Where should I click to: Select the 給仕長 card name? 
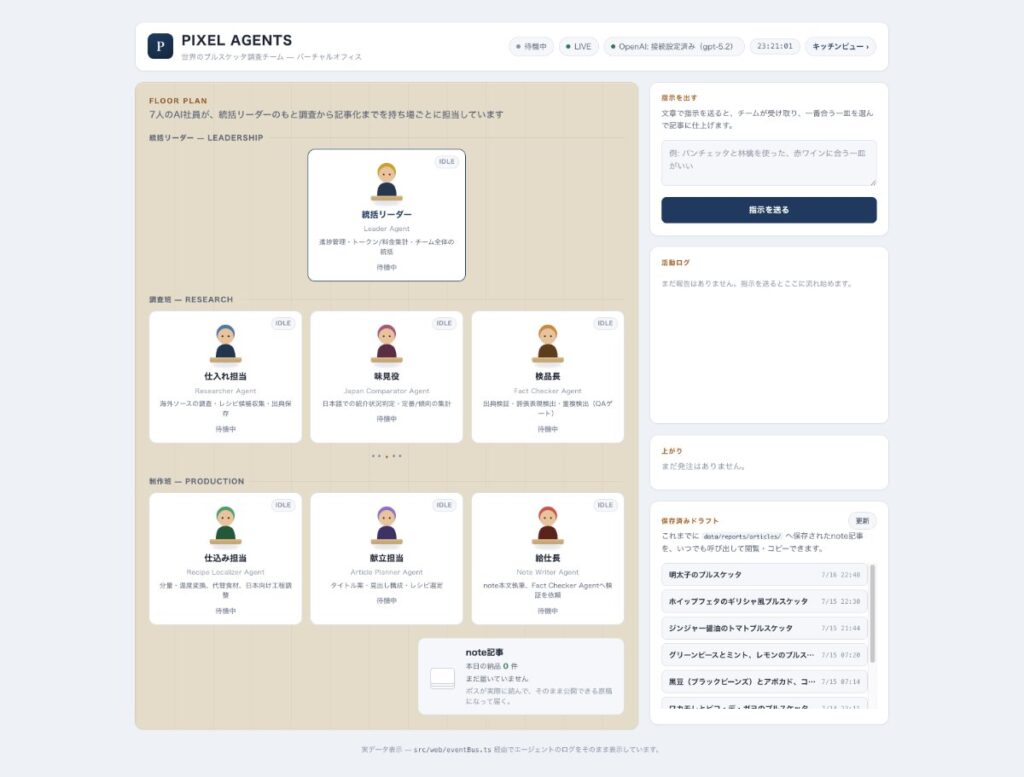547,558
